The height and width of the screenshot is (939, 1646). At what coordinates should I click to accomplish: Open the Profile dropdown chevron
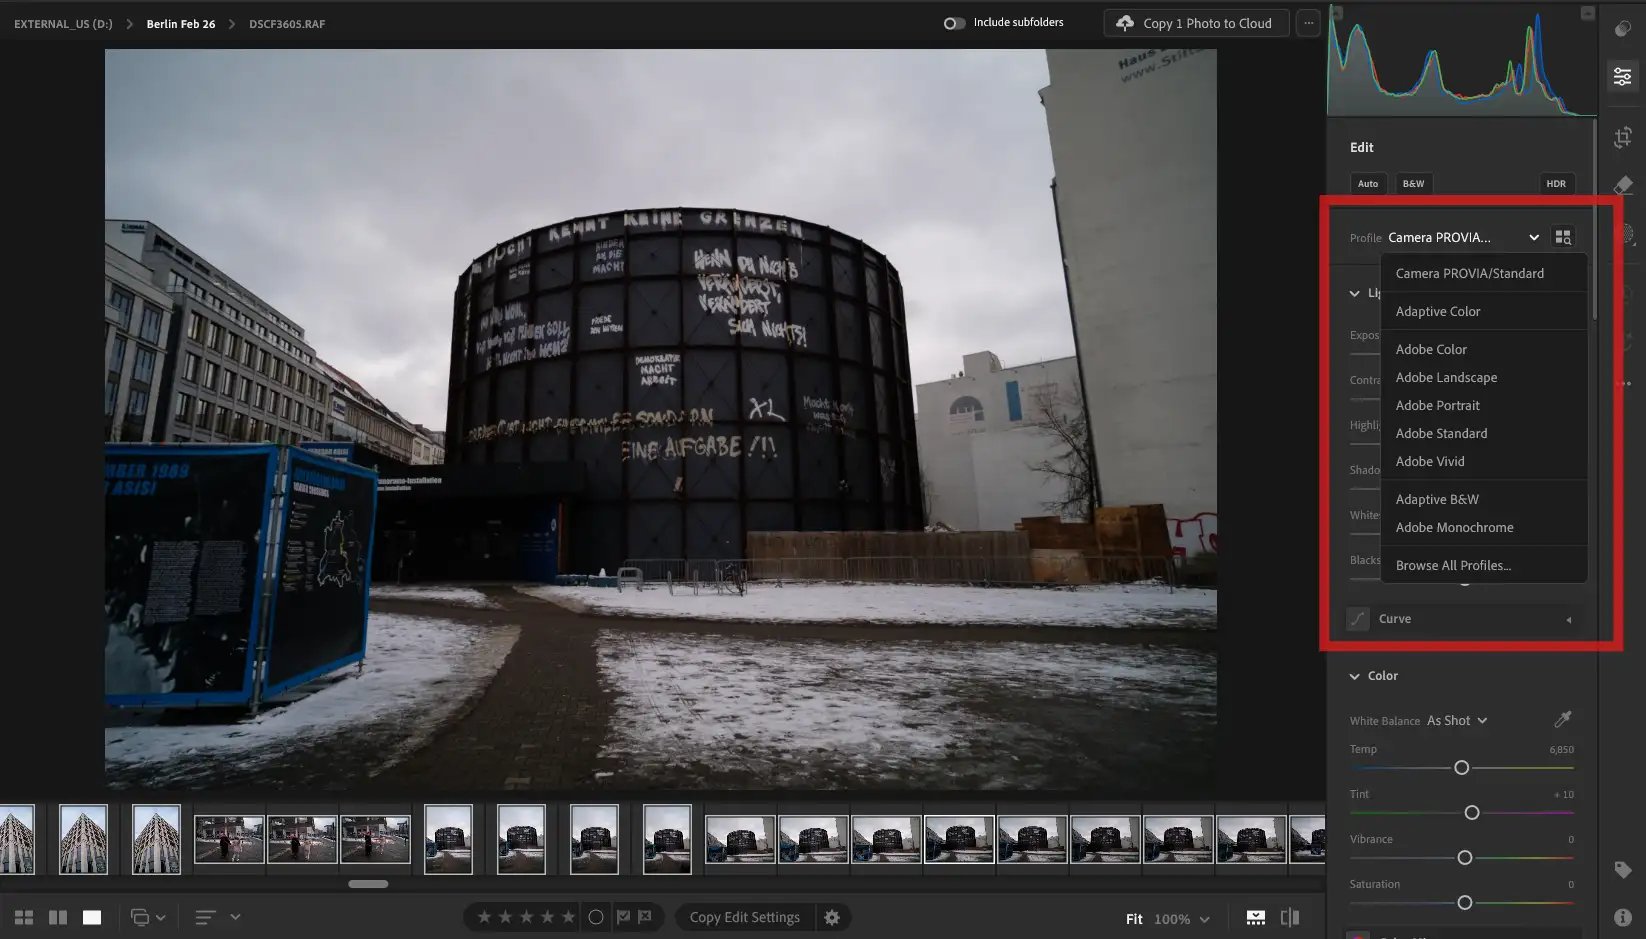tap(1534, 237)
